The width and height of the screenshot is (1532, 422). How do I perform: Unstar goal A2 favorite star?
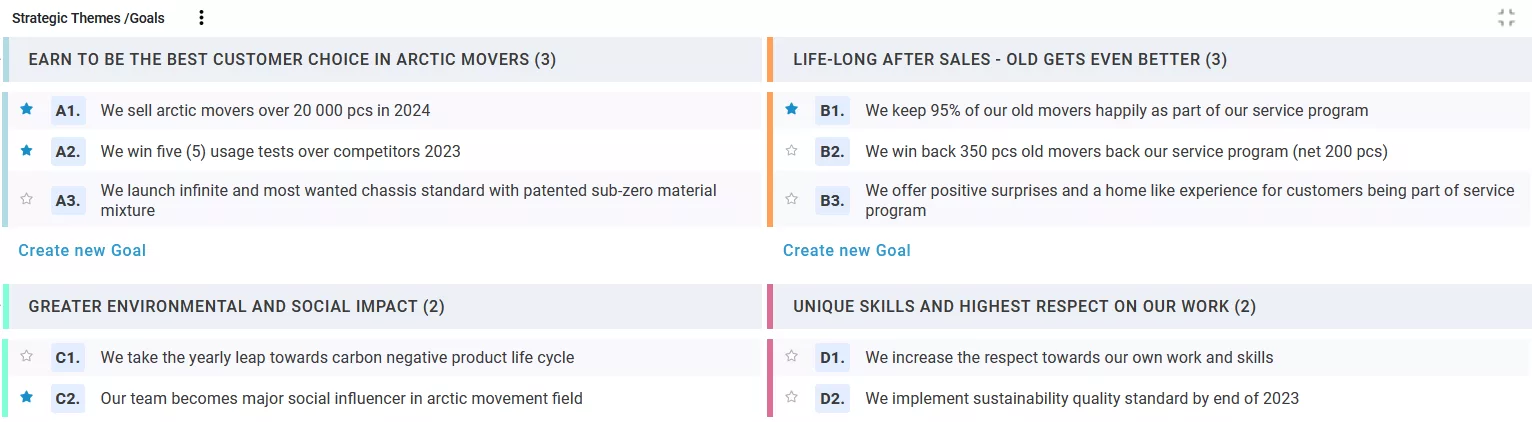point(27,150)
